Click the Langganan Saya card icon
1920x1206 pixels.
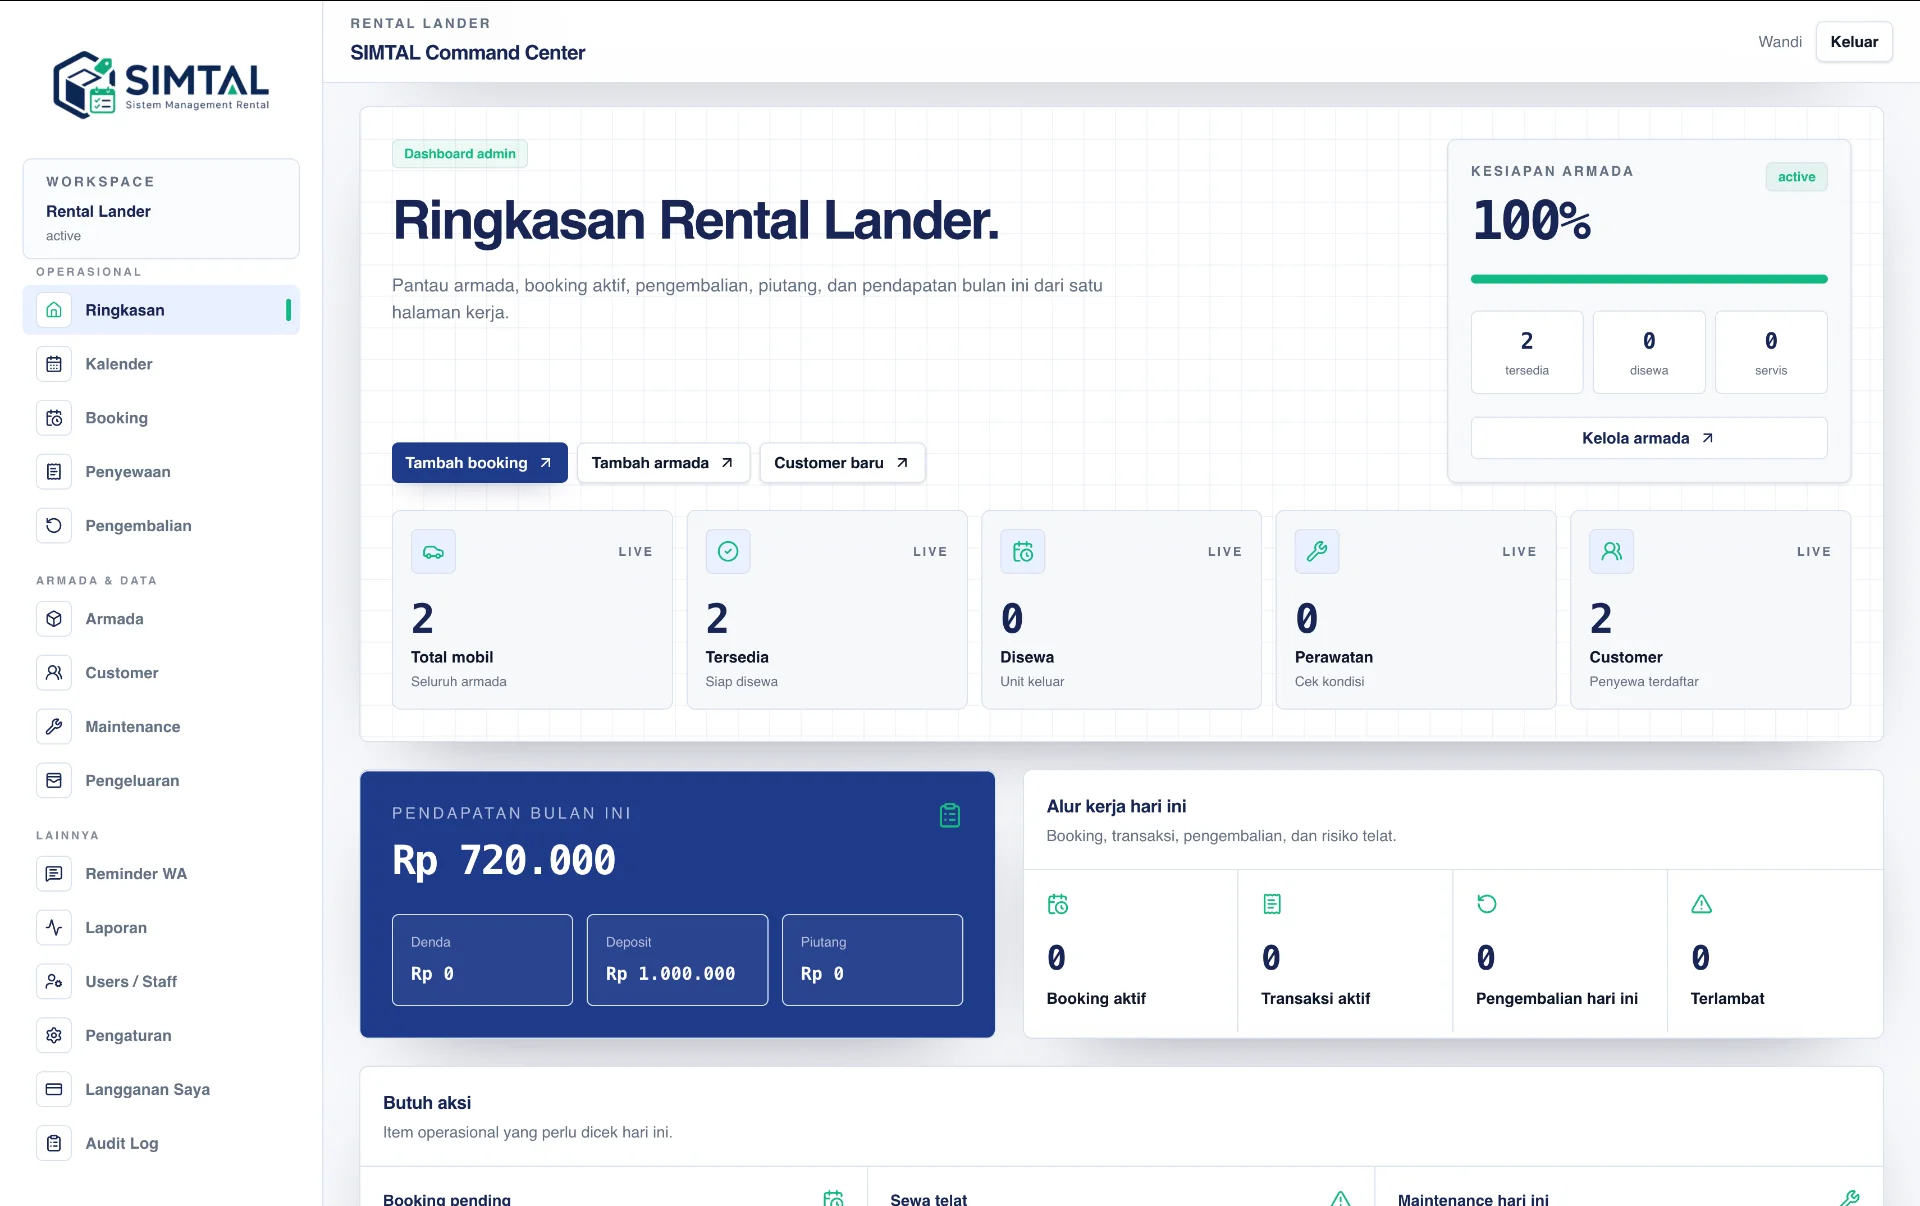(x=54, y=1090)
